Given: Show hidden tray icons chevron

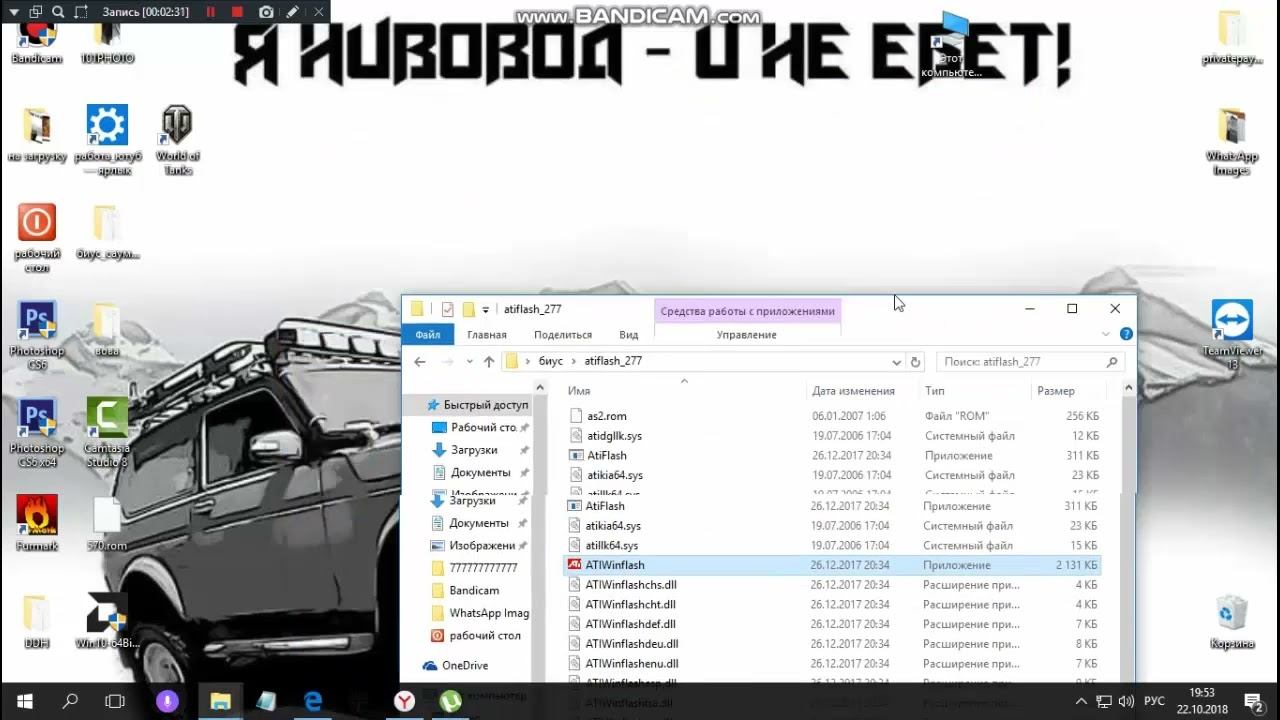Looking at the screenshot, I should point(1081,701).
